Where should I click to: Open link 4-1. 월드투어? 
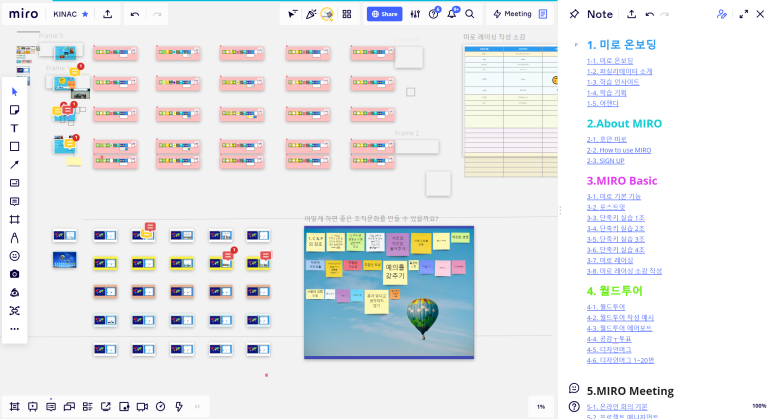click(x=606, y=307)
